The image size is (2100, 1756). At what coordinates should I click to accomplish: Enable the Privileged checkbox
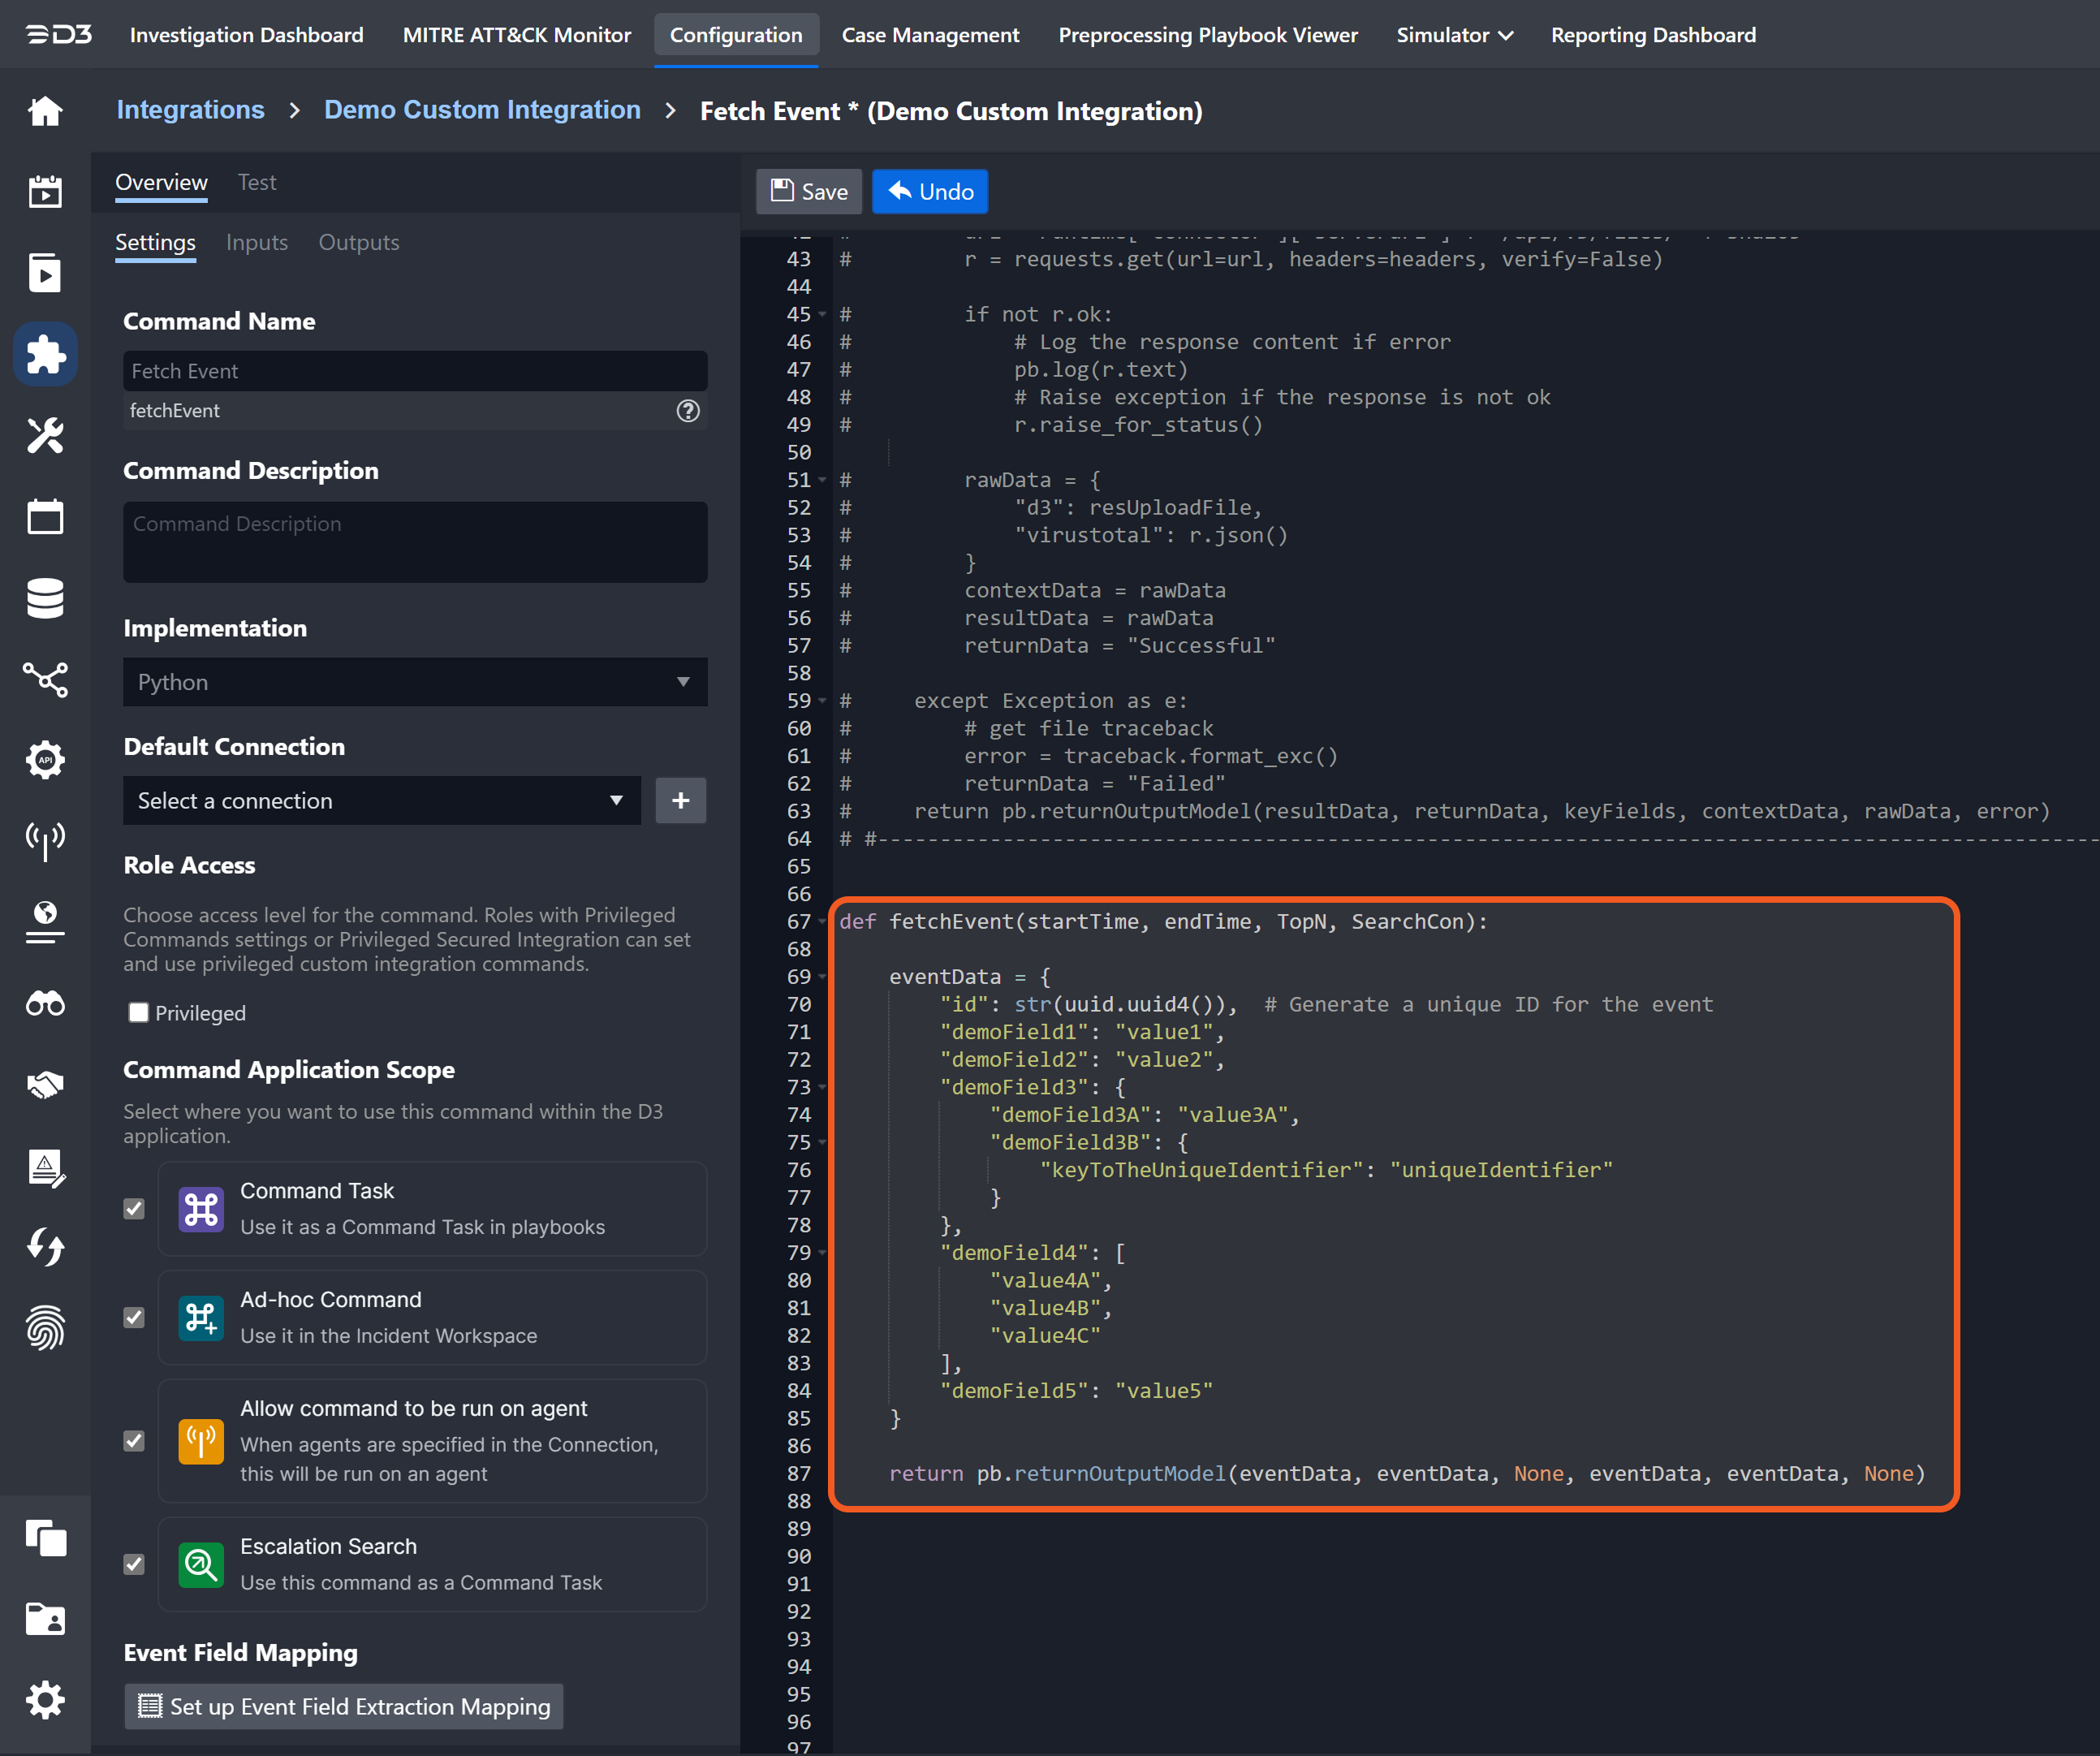click(x=139, y=1013)
